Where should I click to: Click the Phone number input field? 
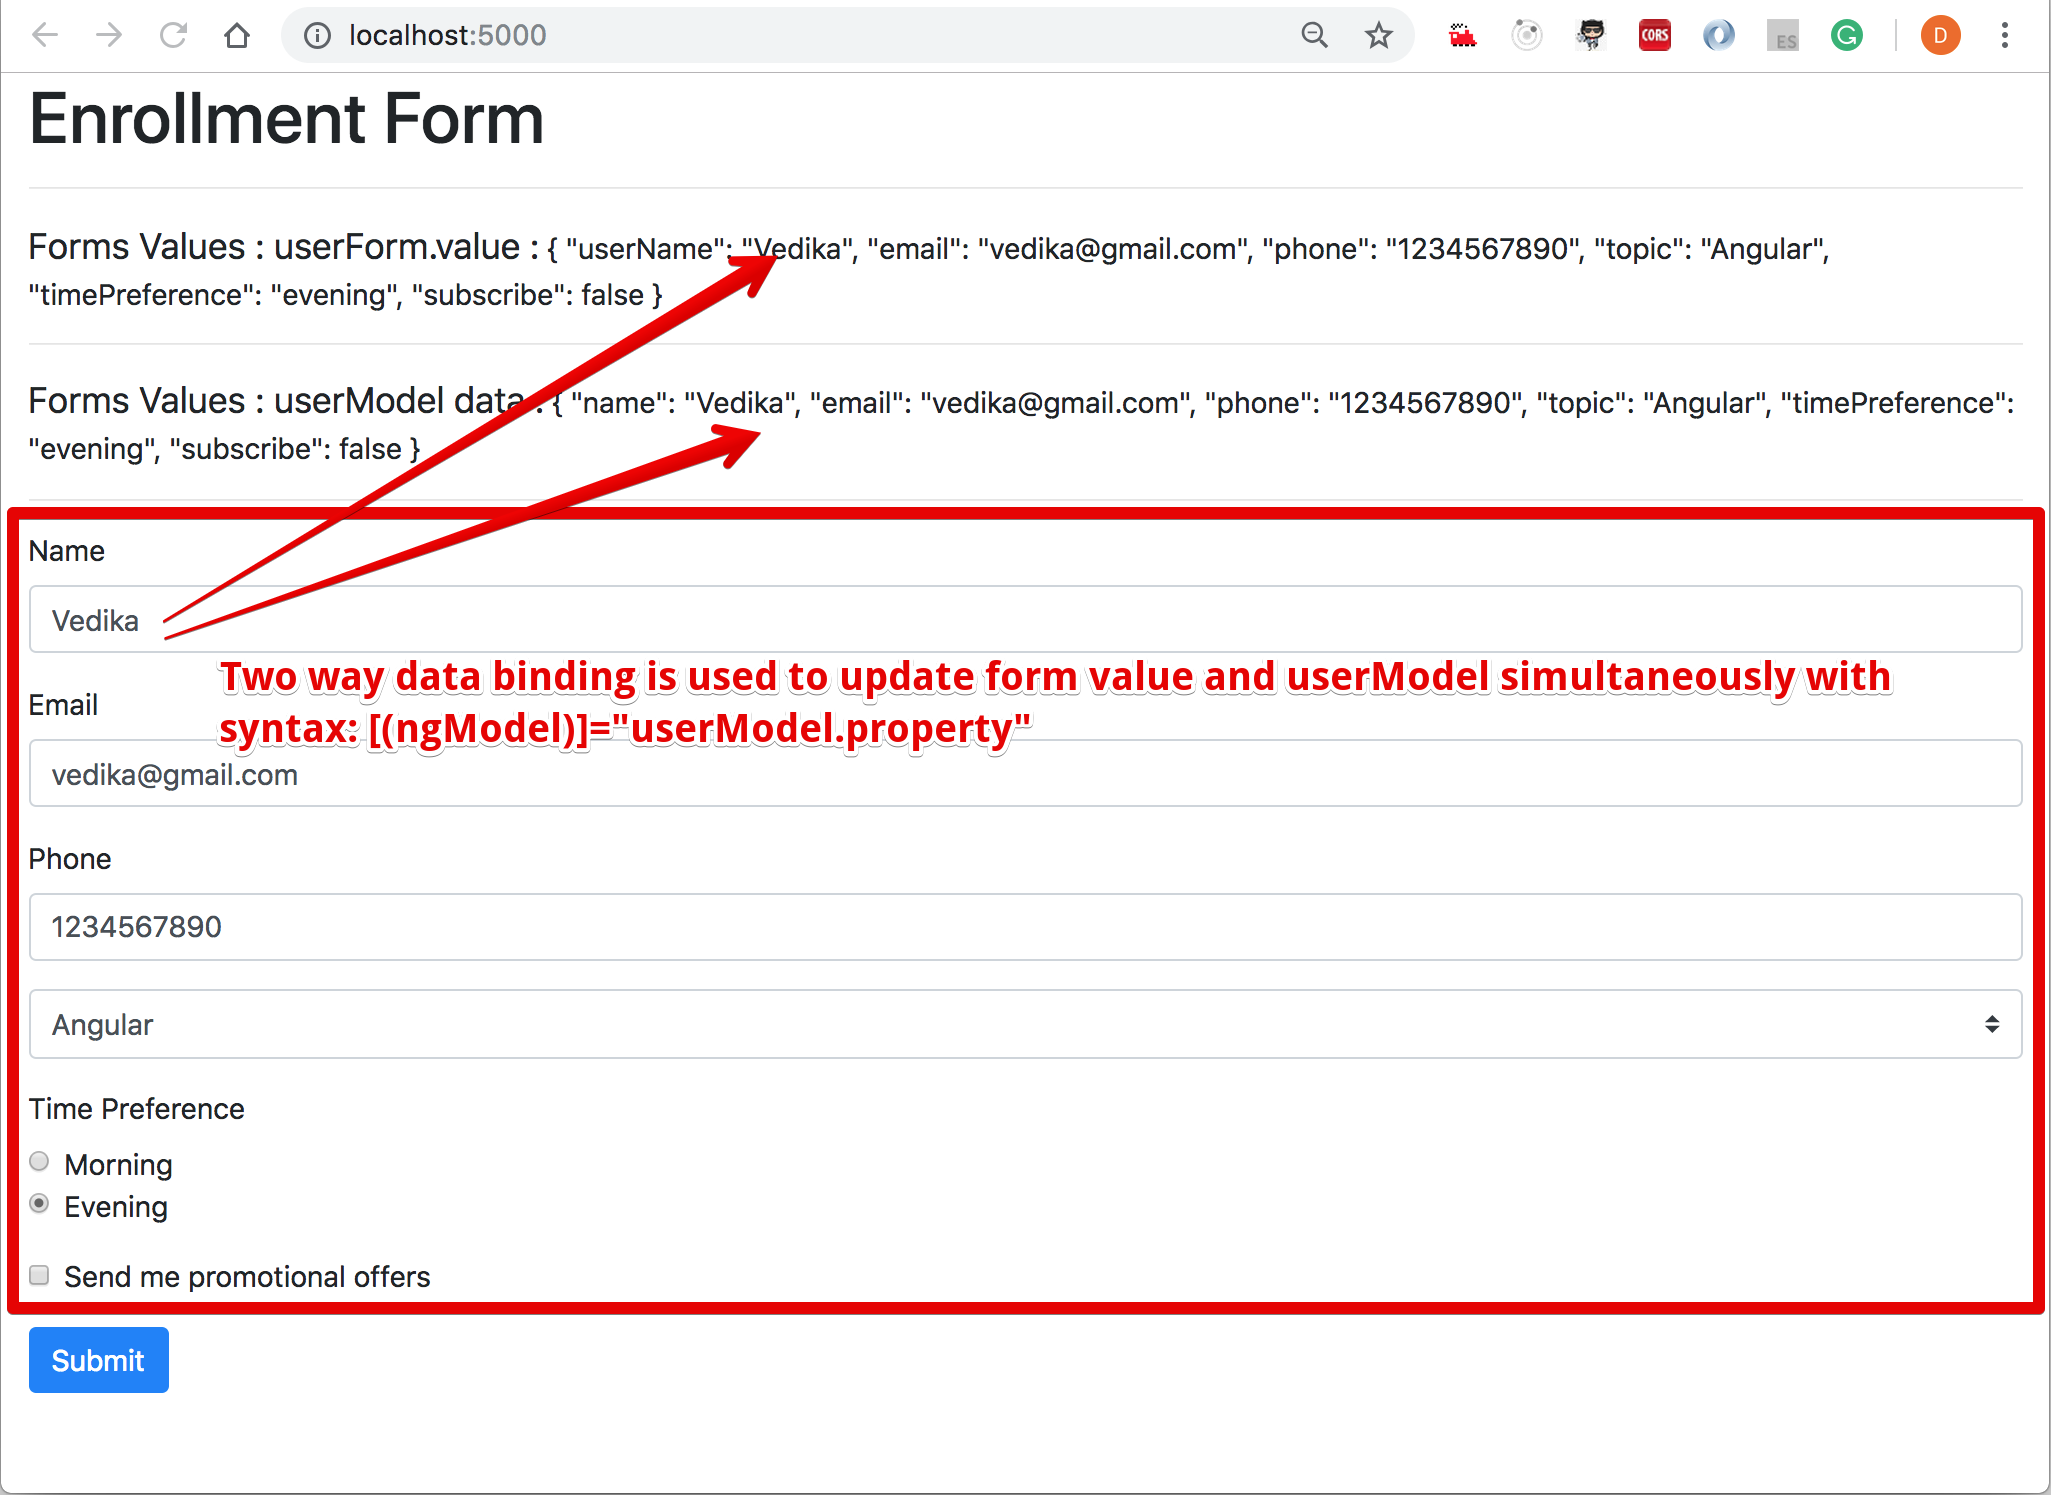(1025, 927)
